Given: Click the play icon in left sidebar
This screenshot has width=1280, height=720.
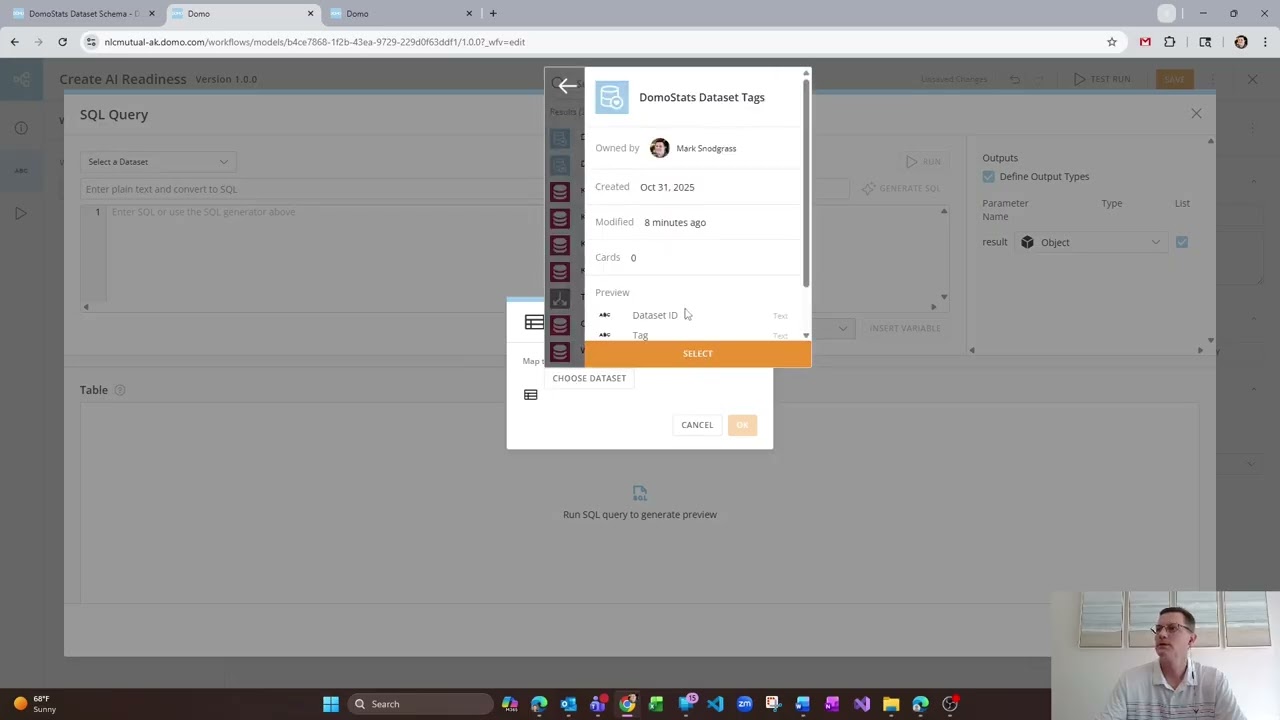Looking at the screenshot, I should pos(21,213).
